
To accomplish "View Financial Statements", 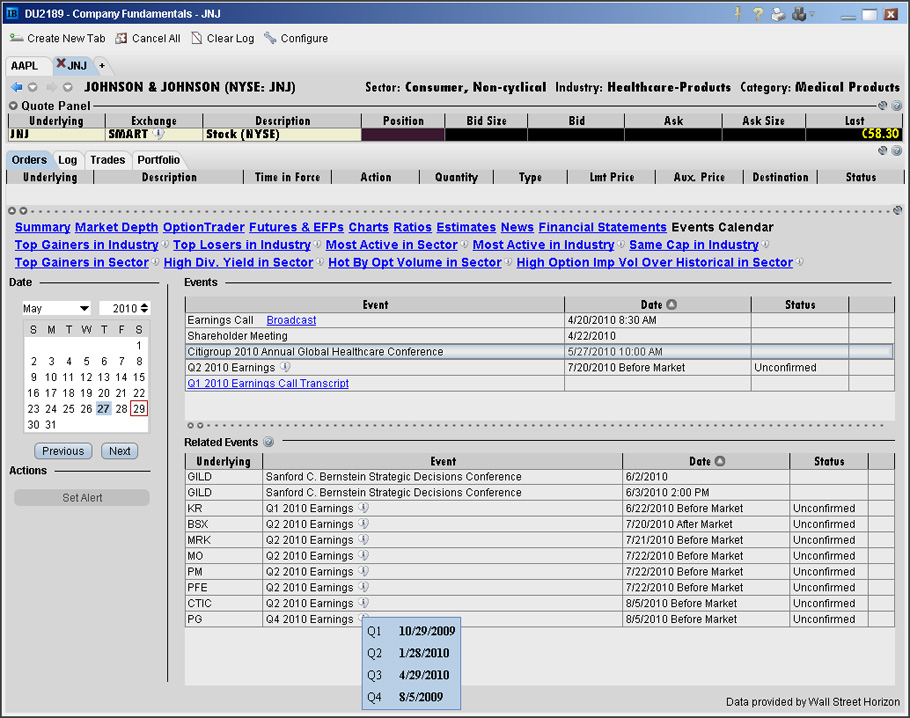I will [x=602, y=227].
